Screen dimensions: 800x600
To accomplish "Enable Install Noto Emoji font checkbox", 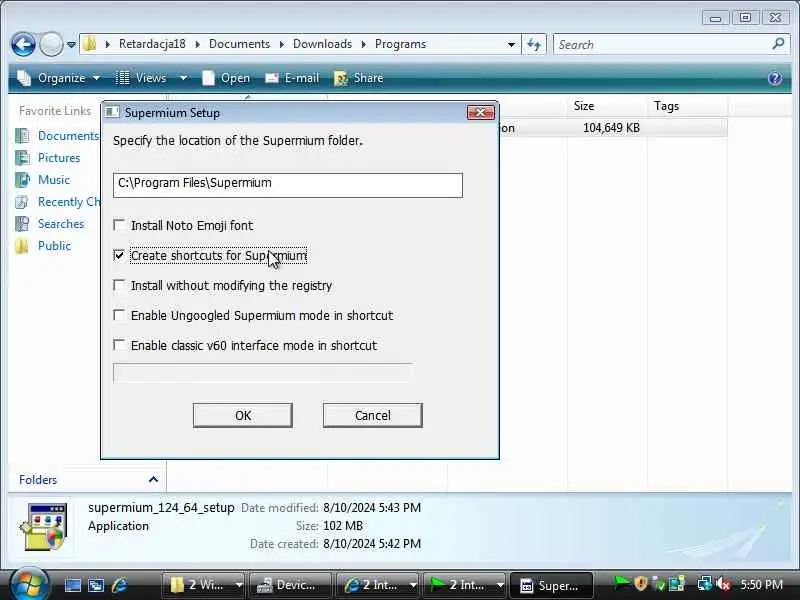I will (x=119, y=225).
